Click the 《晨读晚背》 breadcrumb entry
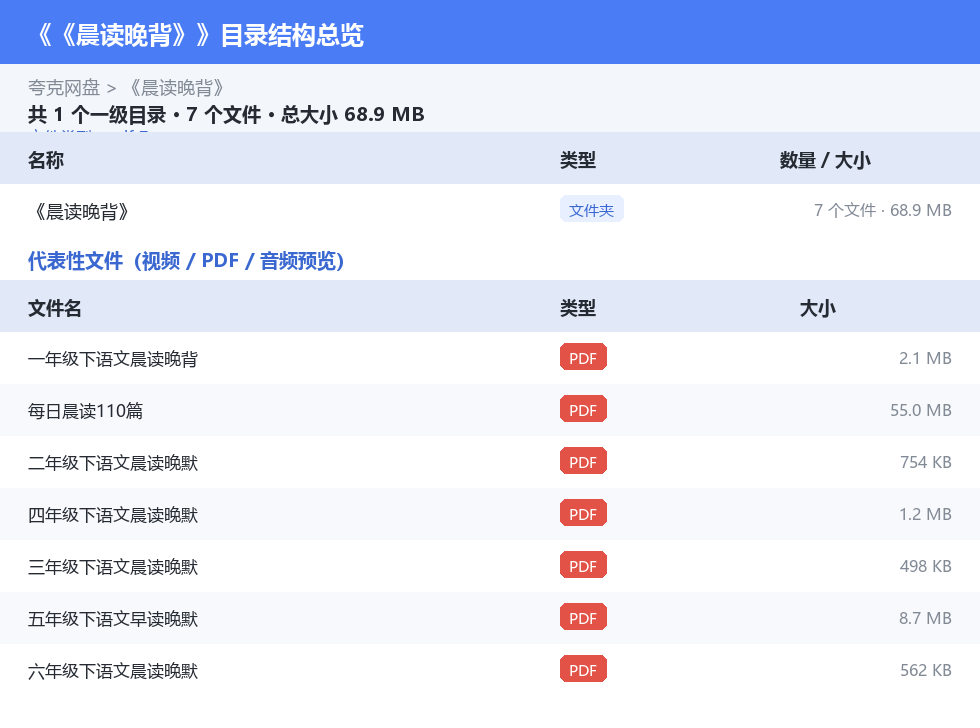 point(175,88)
